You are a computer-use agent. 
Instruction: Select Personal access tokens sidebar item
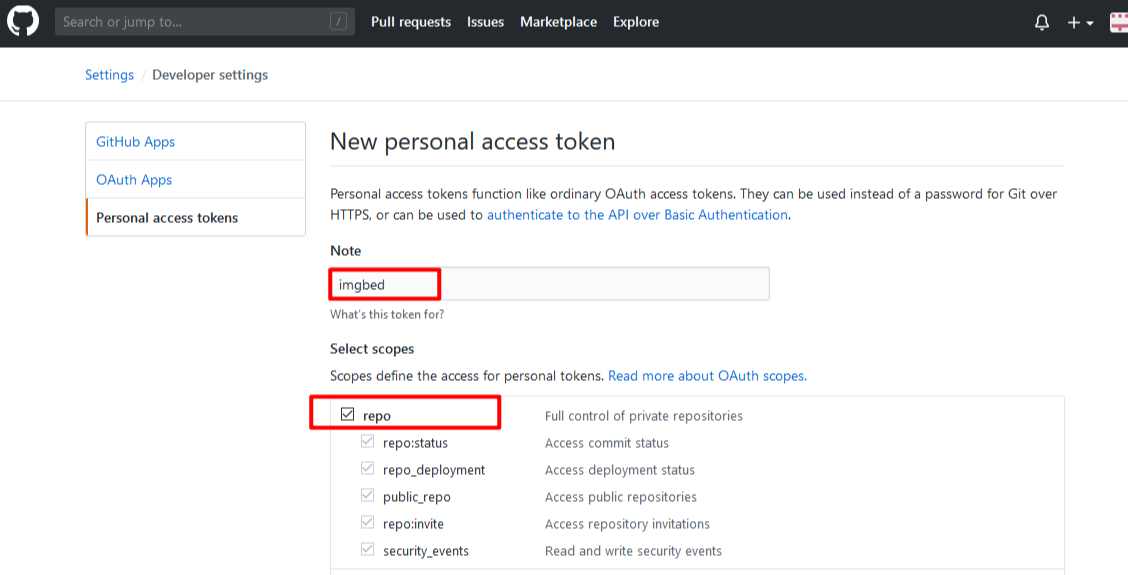click(167, 218)
